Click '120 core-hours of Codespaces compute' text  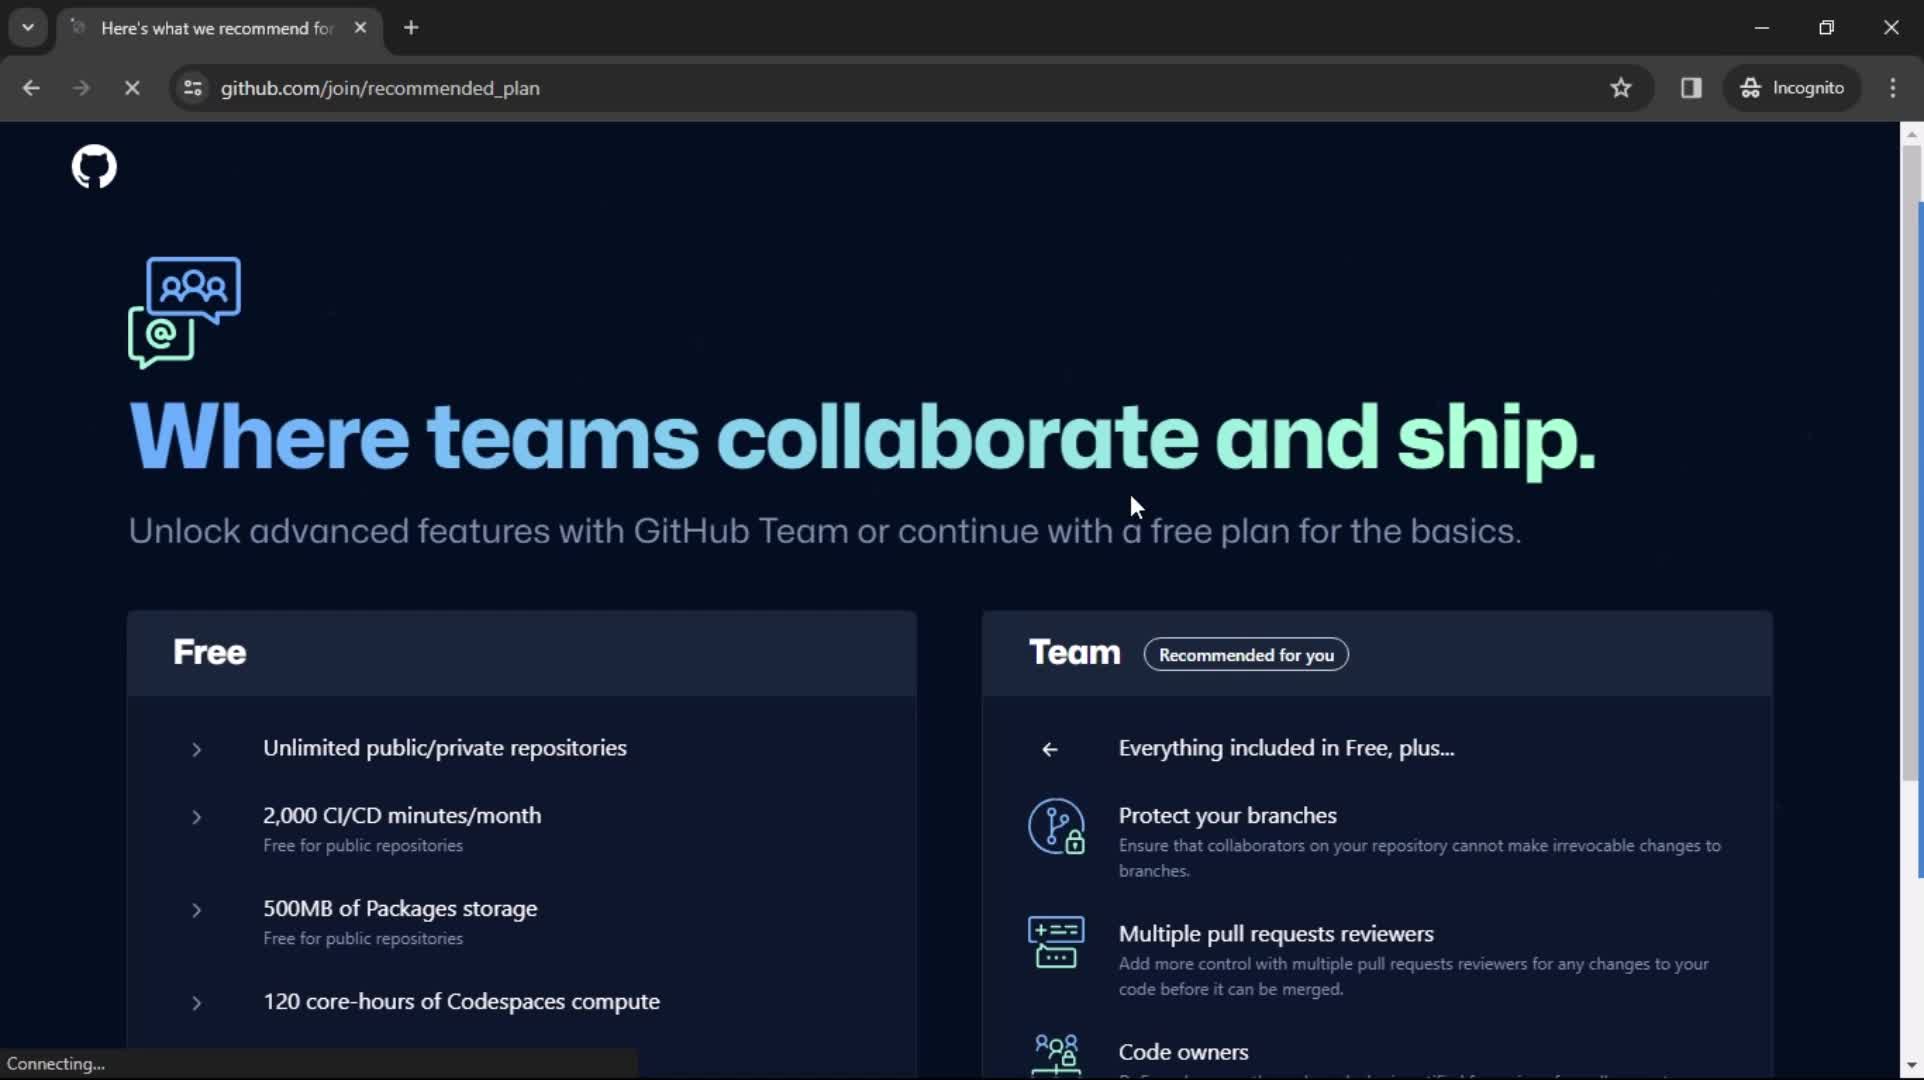(461, 1001)
